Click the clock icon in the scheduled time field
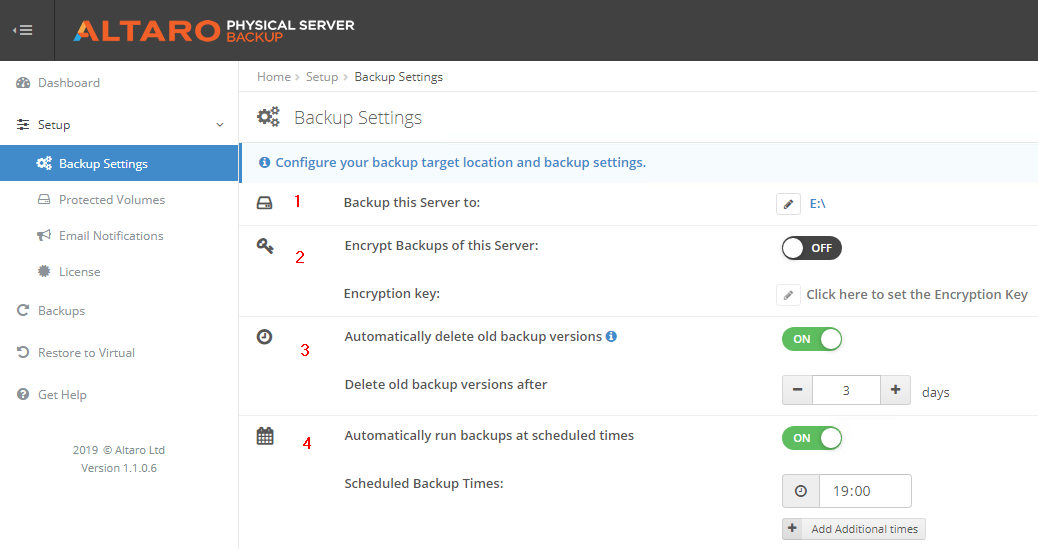The width and height of the screenshot is (1038, 549). (800, 491)
